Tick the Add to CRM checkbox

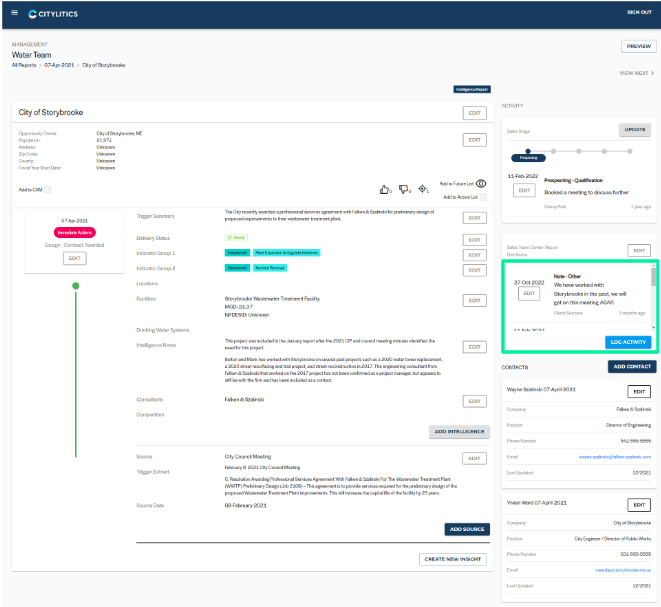[x=47, y=189]
